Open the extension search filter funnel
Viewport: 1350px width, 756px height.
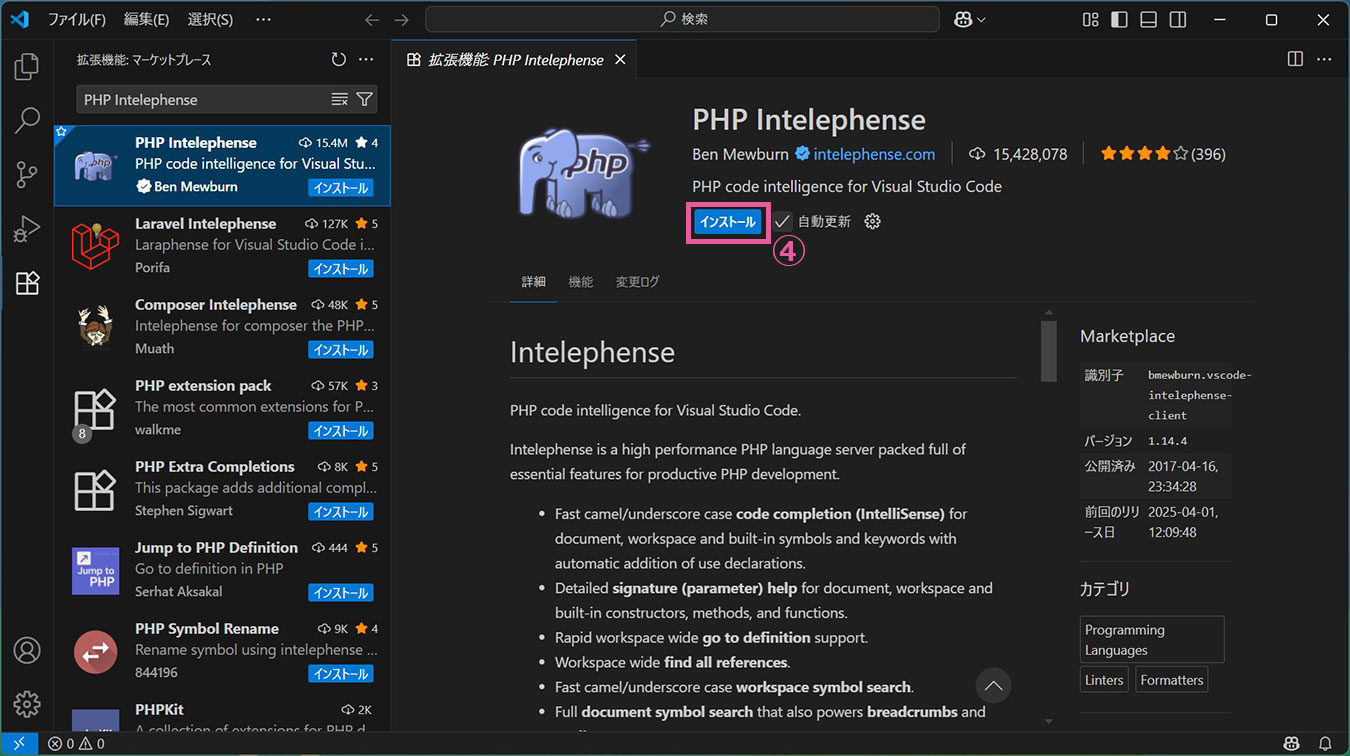[x=365, y=99]
